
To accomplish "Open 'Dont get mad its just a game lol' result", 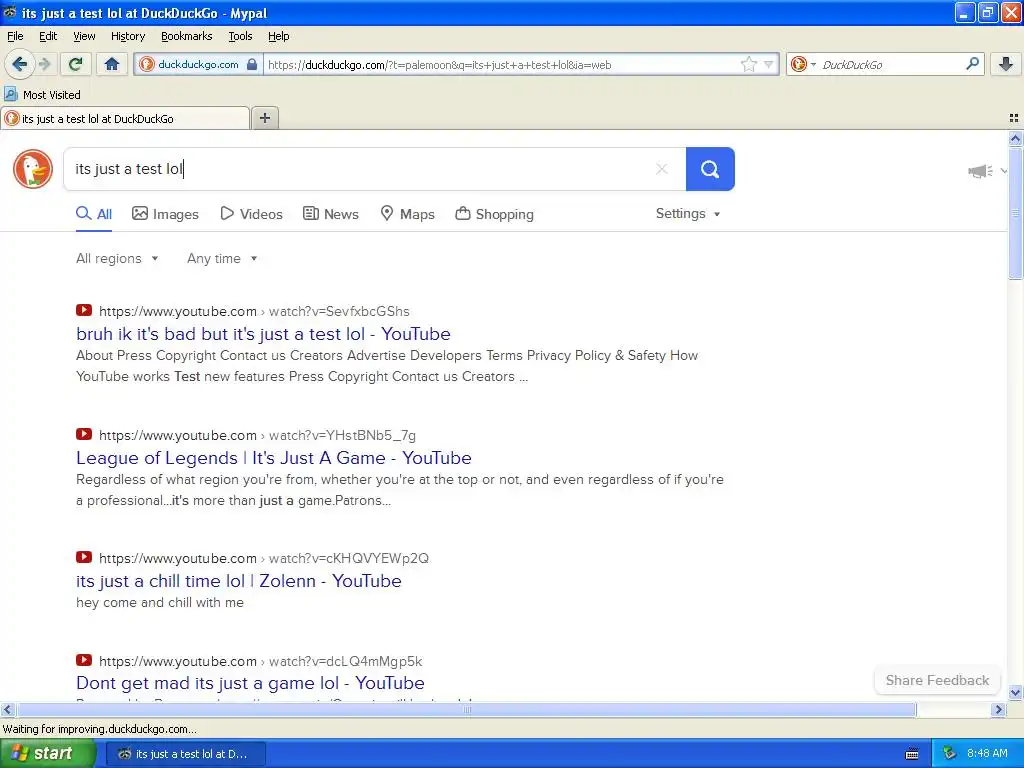I will 250,683.
